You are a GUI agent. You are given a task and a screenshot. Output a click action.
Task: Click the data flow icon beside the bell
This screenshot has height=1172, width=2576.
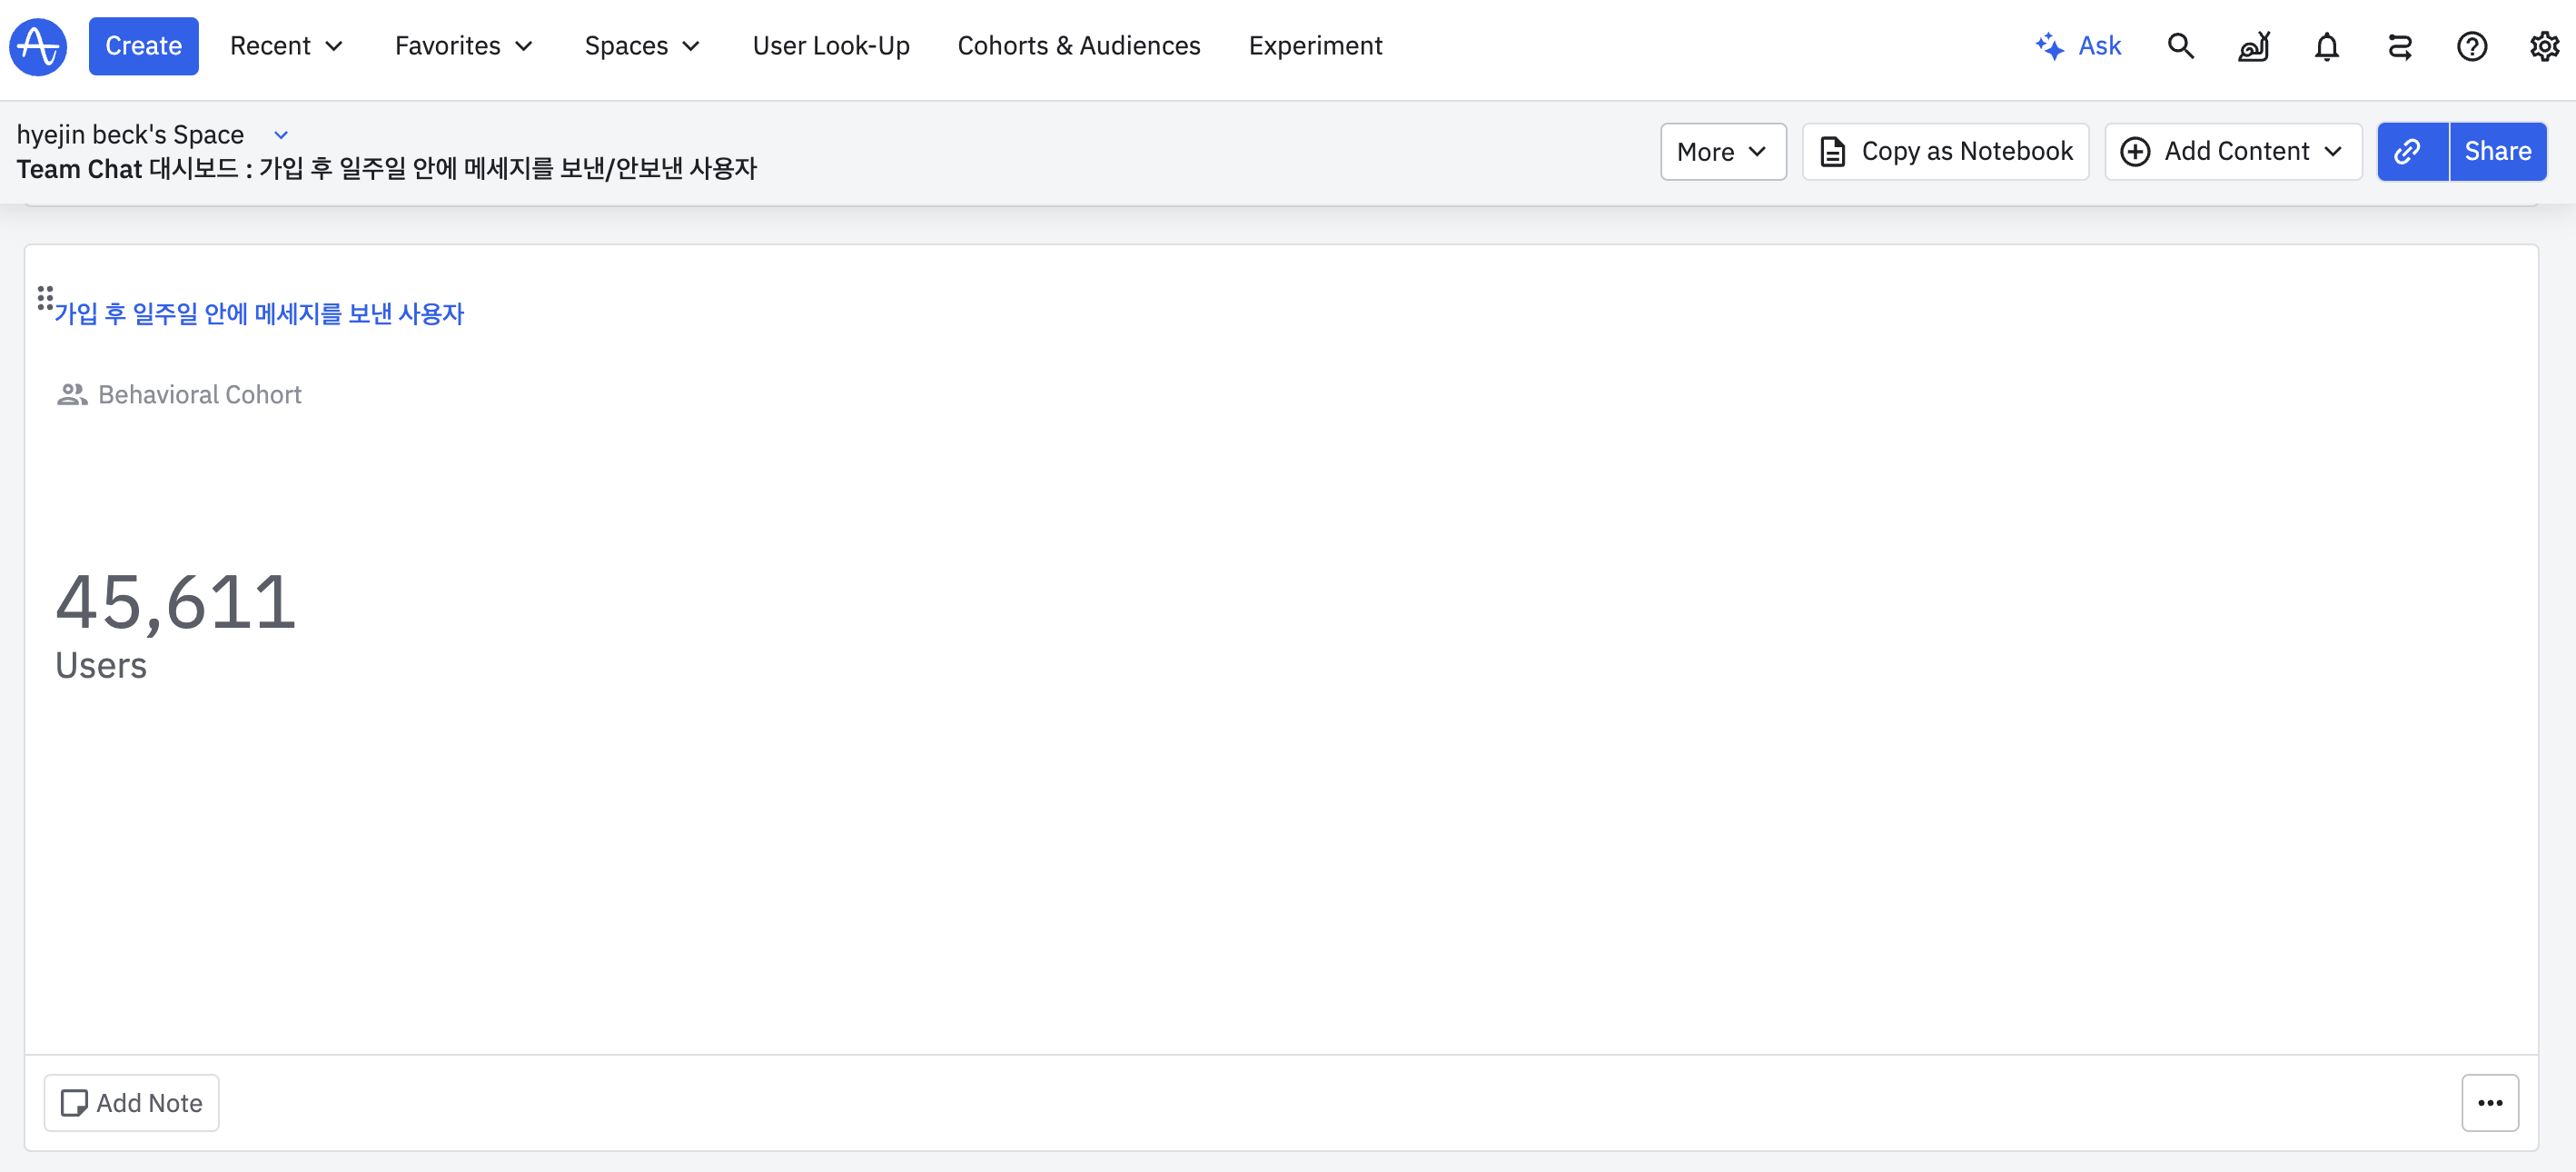pos(2399,46)
